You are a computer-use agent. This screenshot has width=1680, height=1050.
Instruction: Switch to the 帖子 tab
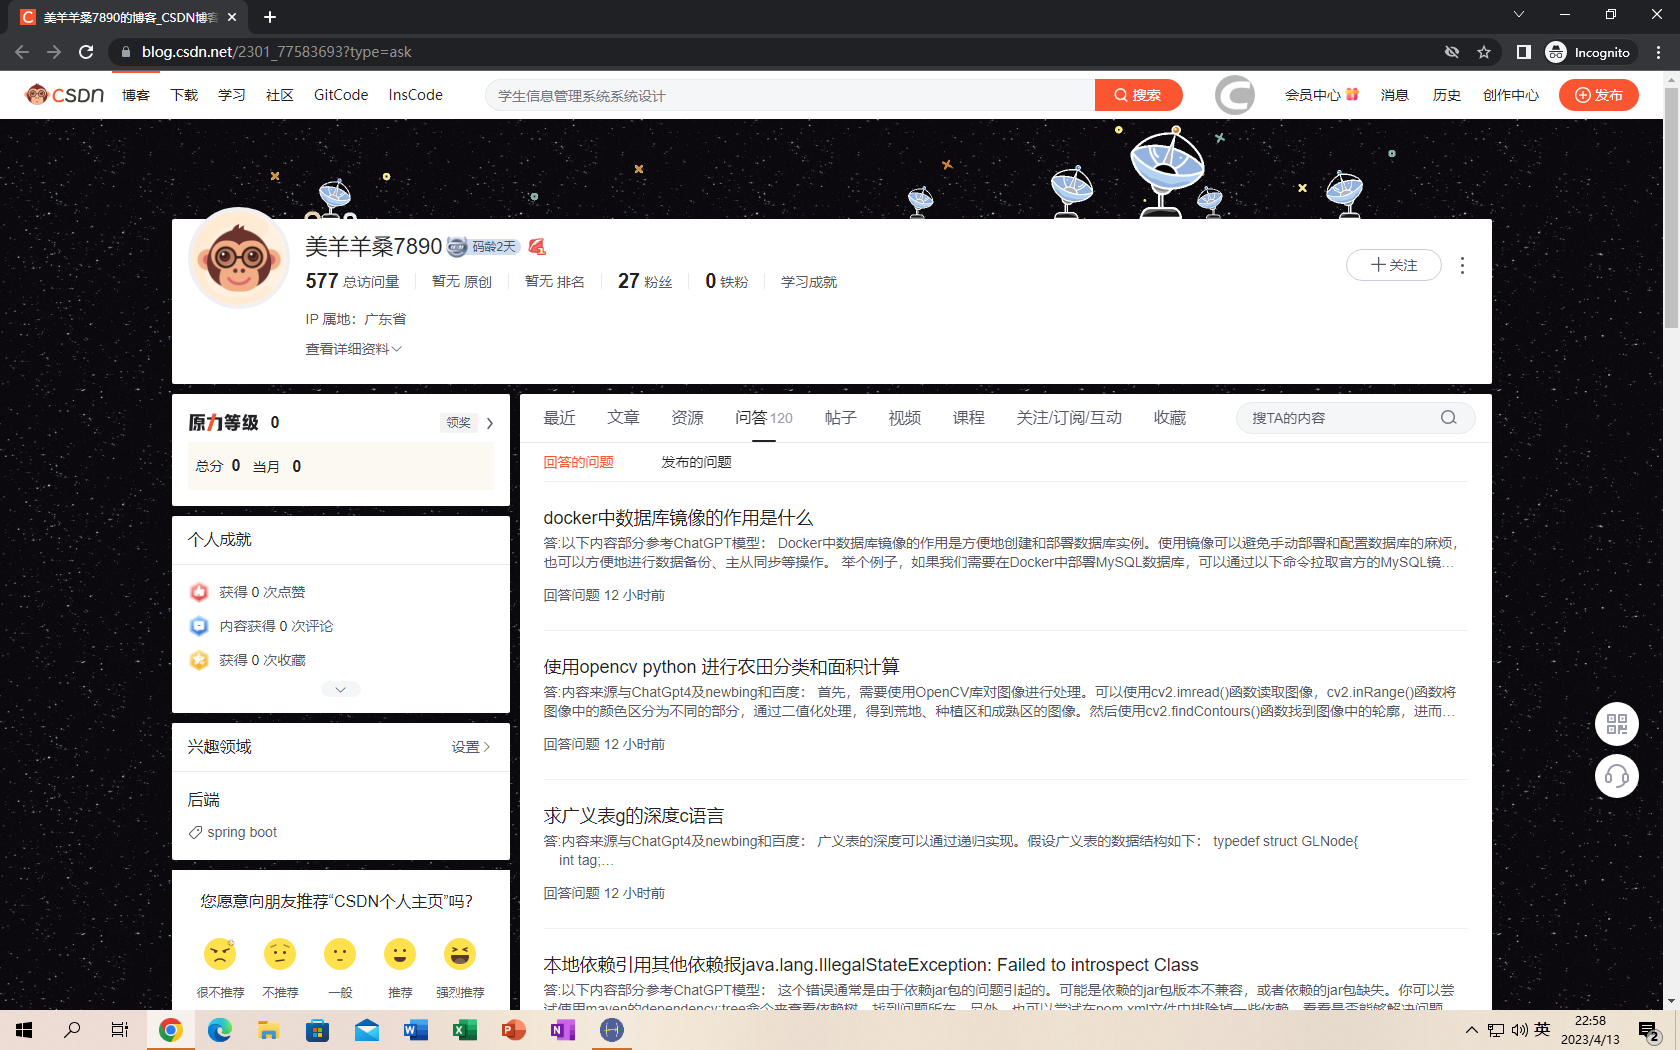(x=840, y=418)
